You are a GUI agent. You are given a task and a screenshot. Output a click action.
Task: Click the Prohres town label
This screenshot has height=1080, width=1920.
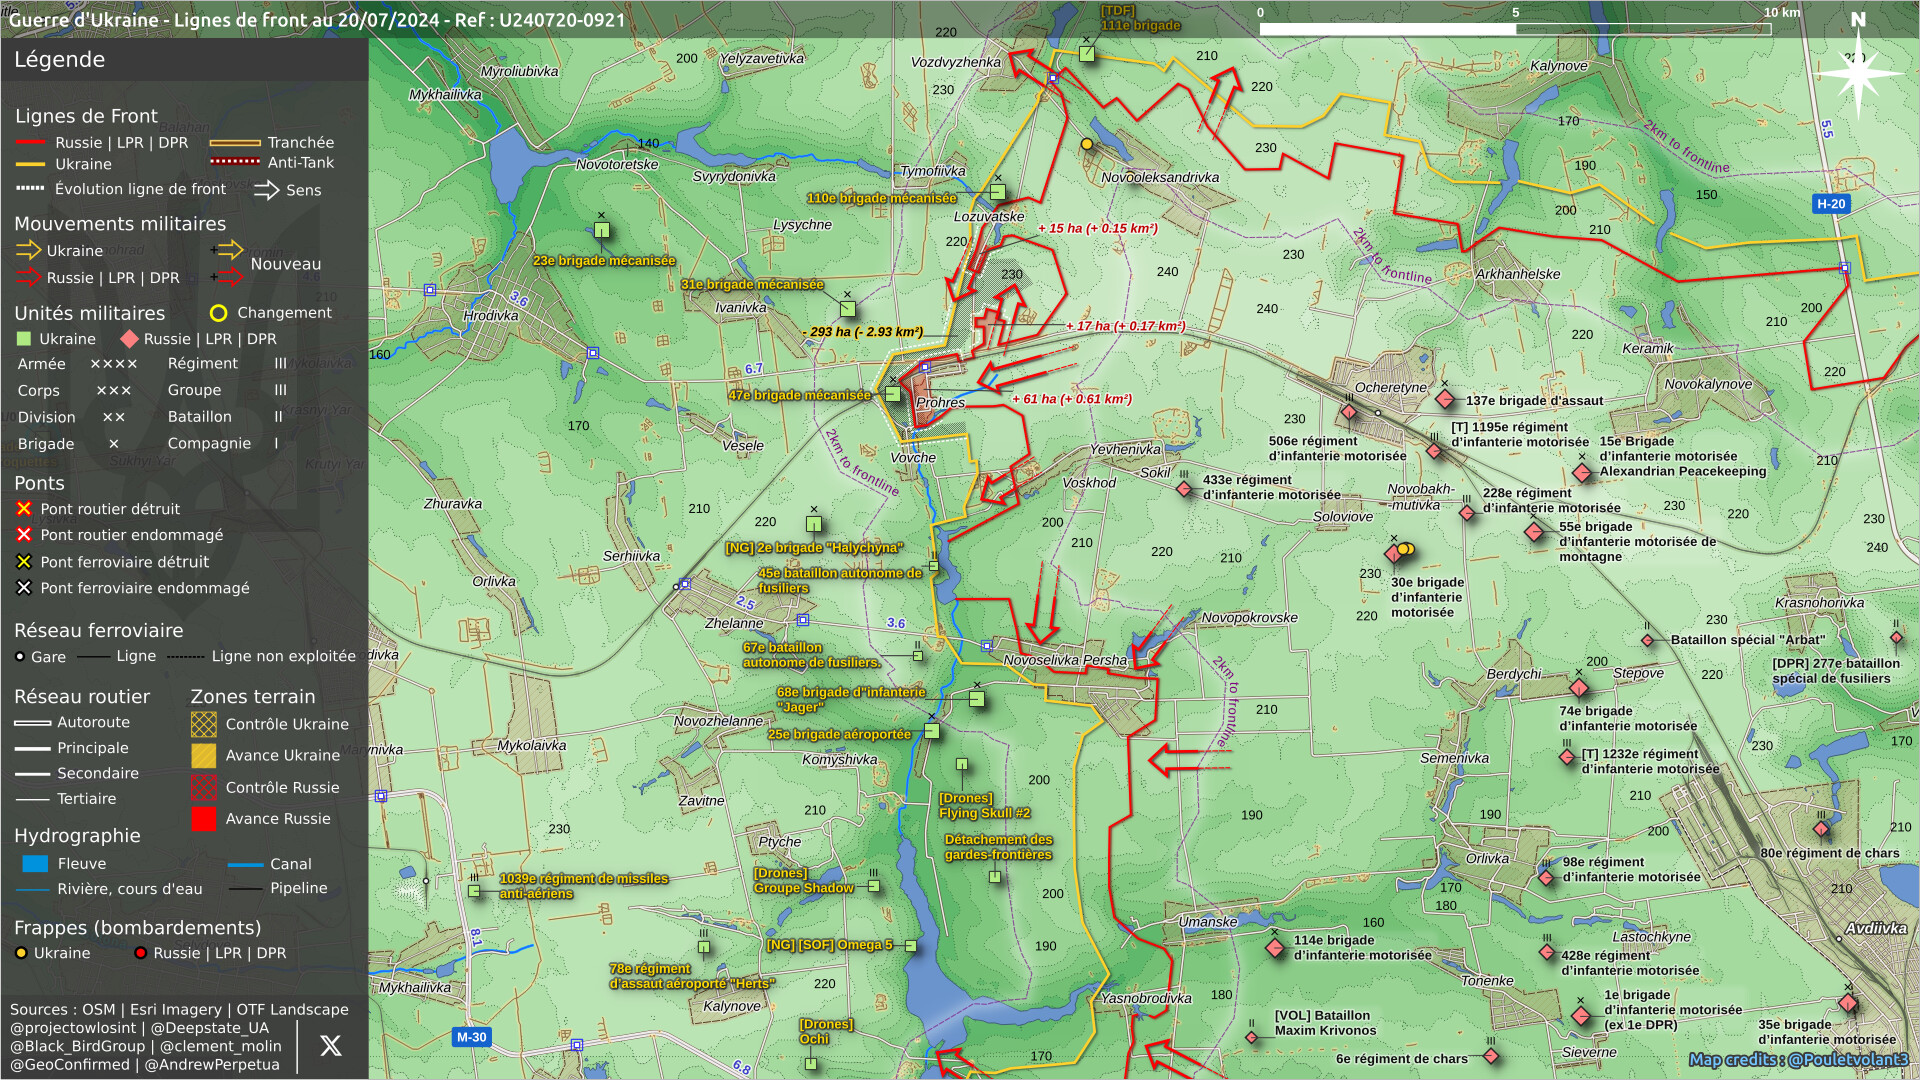tap(940, 403)
